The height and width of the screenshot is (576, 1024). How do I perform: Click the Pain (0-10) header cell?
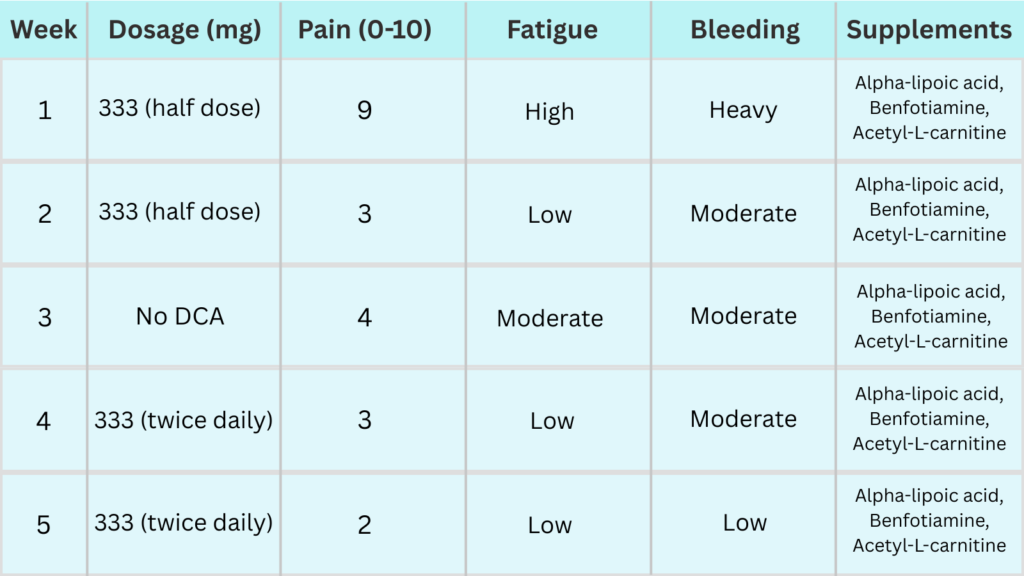click(x=365, y=30)
